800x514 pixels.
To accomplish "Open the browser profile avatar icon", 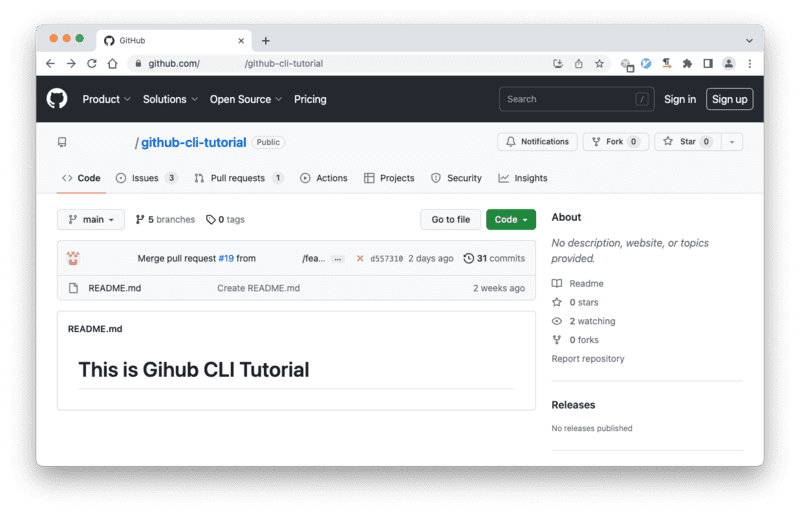I will coord(729,63).
